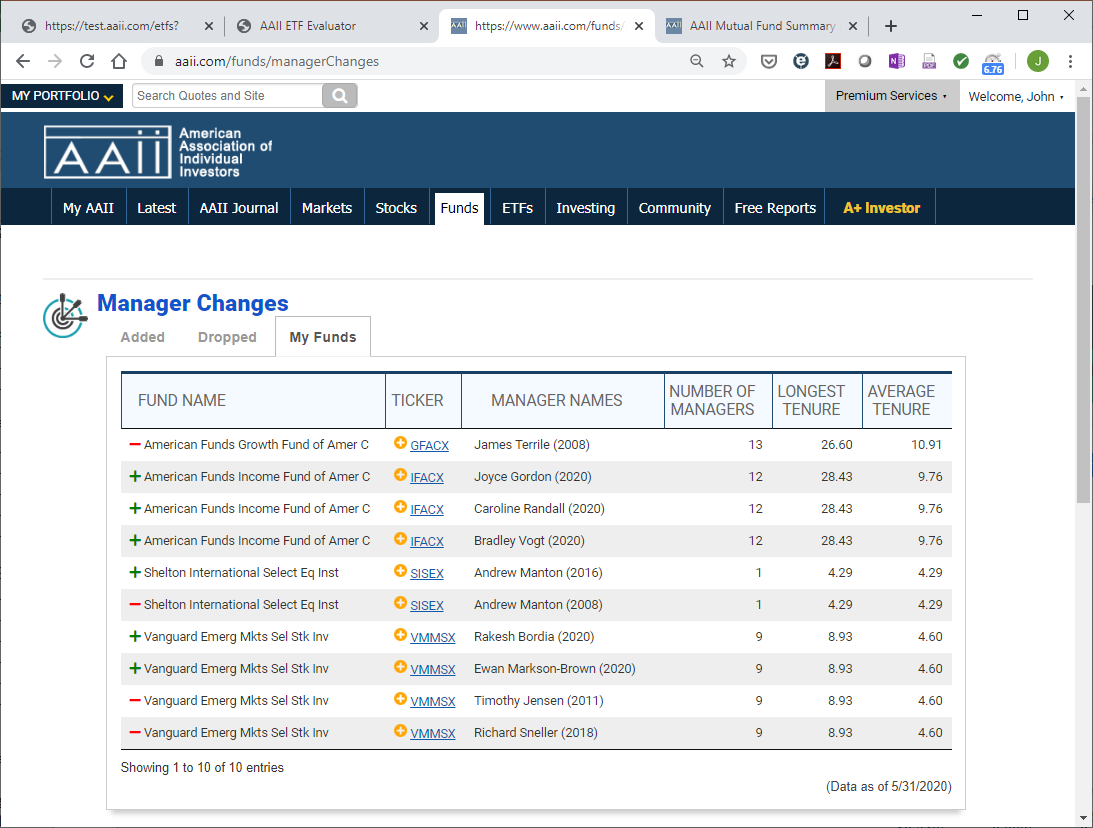Open the Markets menu
This screenshot has height=828, width=1093.
click(327, 208)
